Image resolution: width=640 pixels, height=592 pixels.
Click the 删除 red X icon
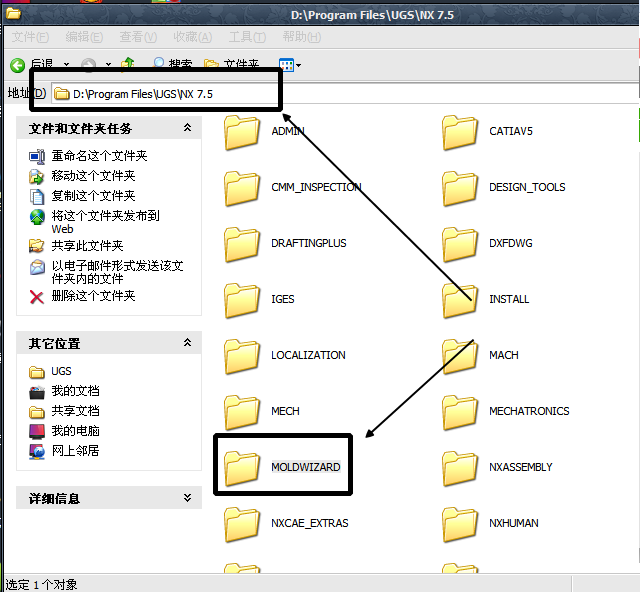coord(37,297)
